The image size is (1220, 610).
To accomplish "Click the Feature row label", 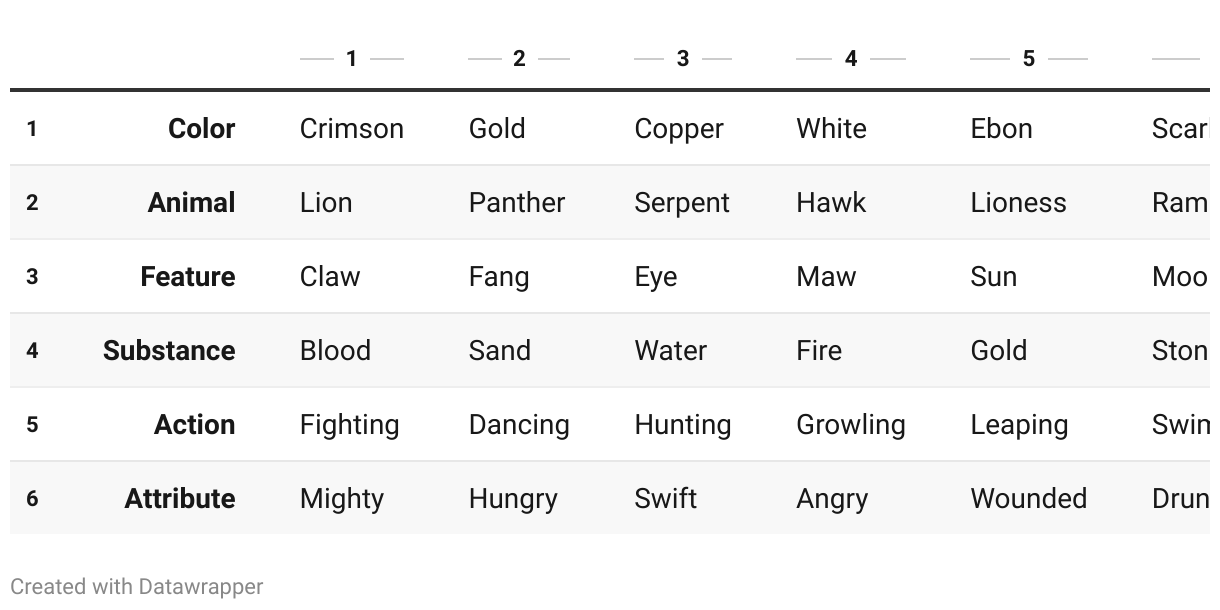I will tap(187, 276).
